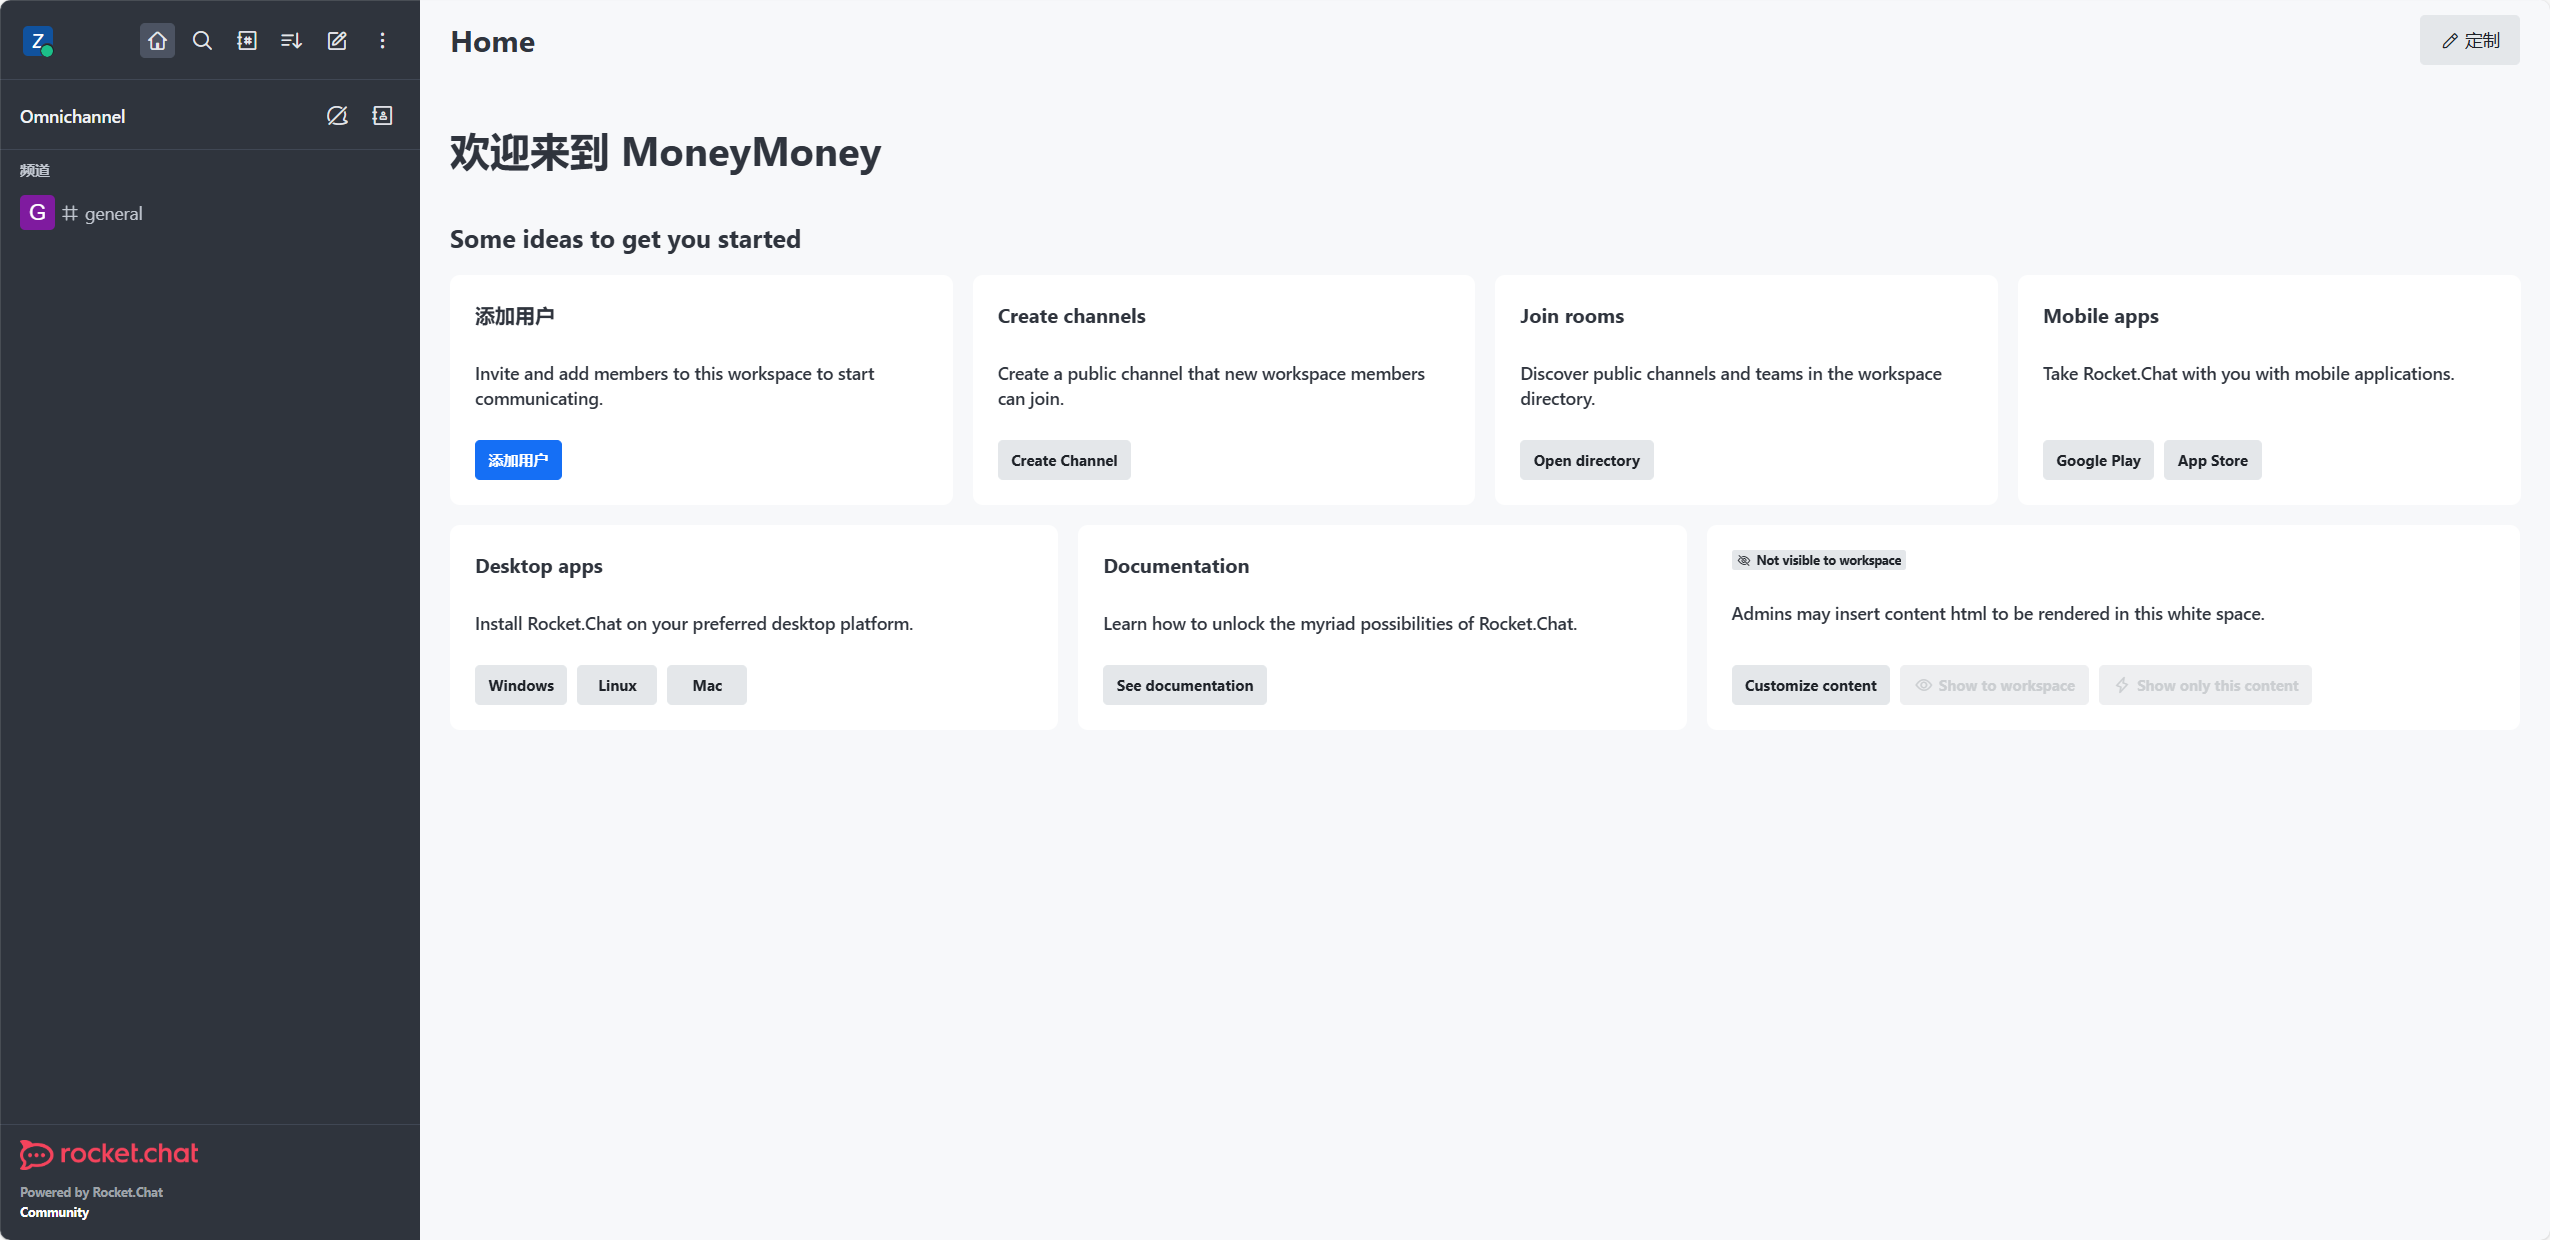Click the Mobile apps card title

click(2100, 316)
